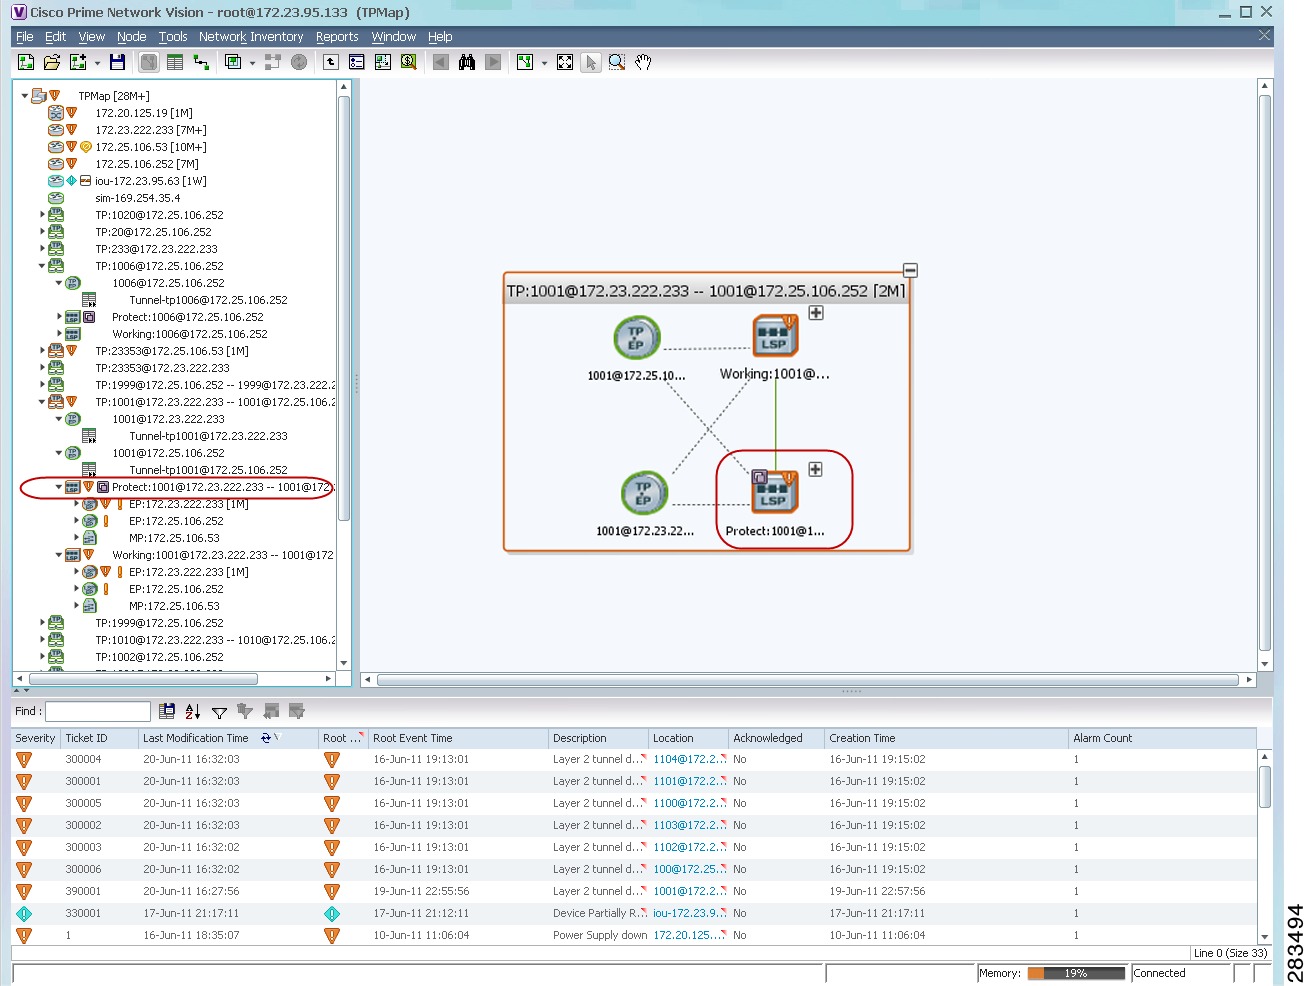Click the A-Z sort table icon
Viewport: 1310px width, 986px height.
pyautogui.click(x=193, y=711)
